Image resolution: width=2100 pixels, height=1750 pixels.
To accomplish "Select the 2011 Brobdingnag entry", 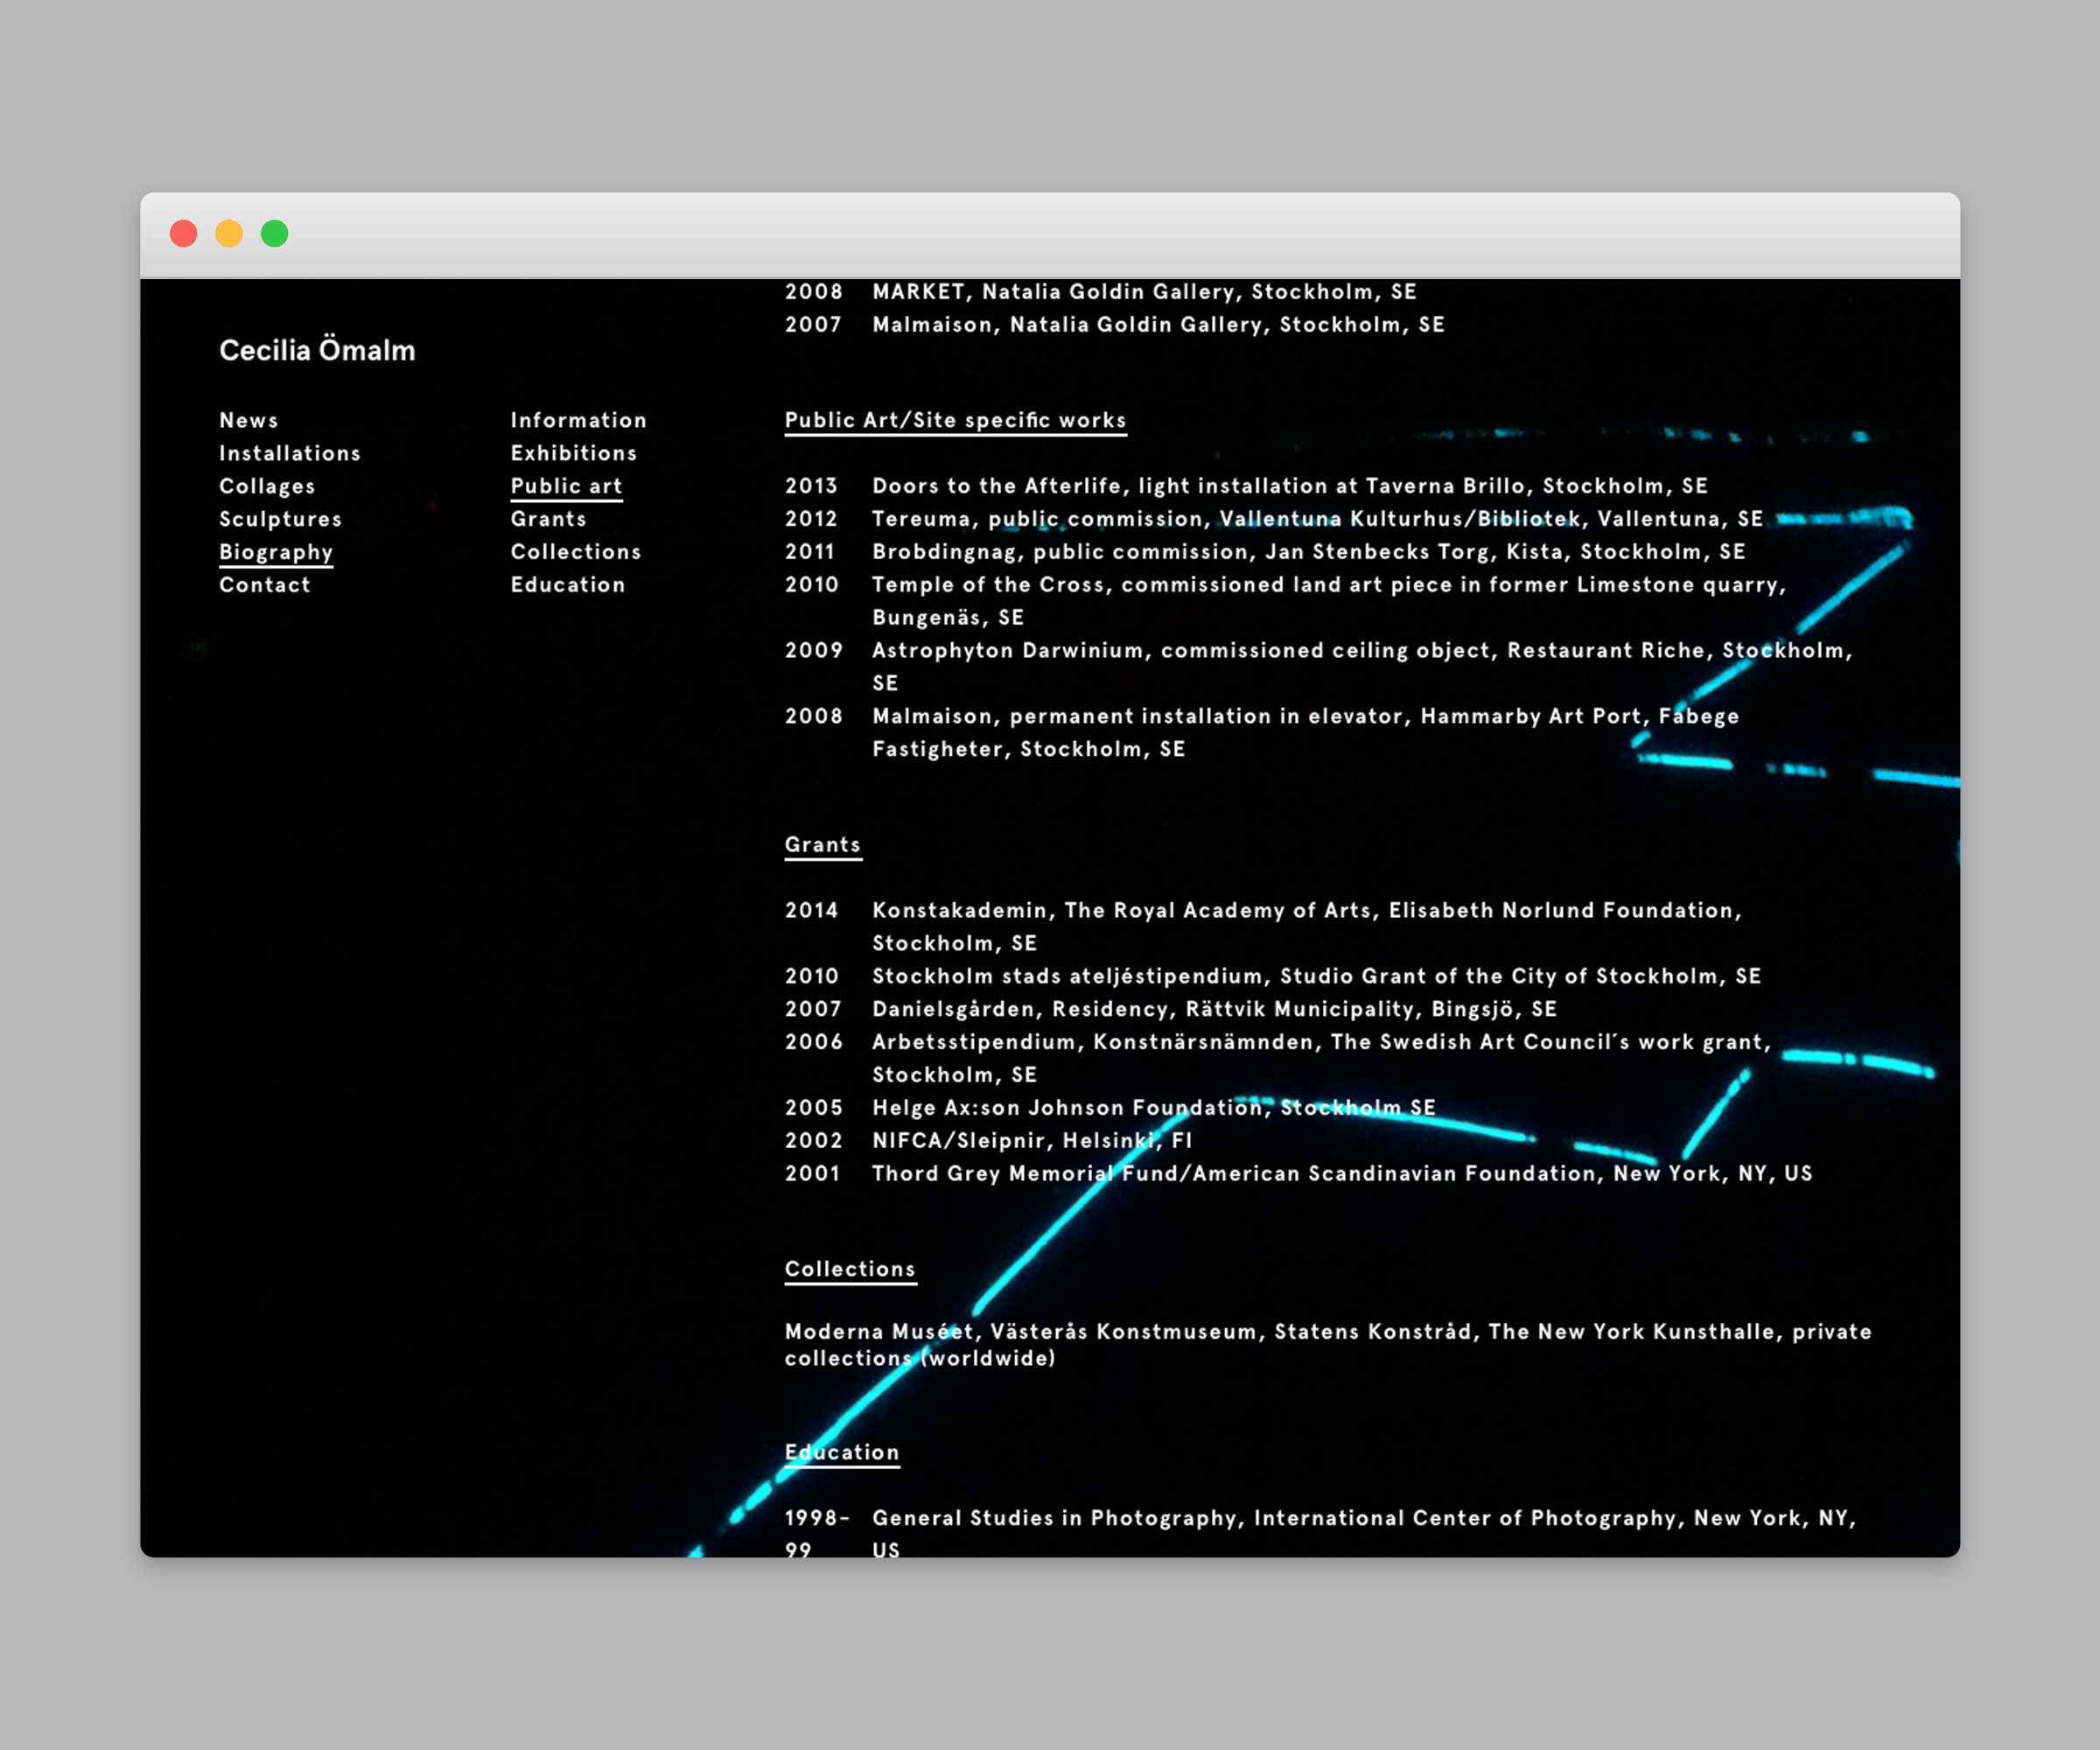I will 1265,552.
